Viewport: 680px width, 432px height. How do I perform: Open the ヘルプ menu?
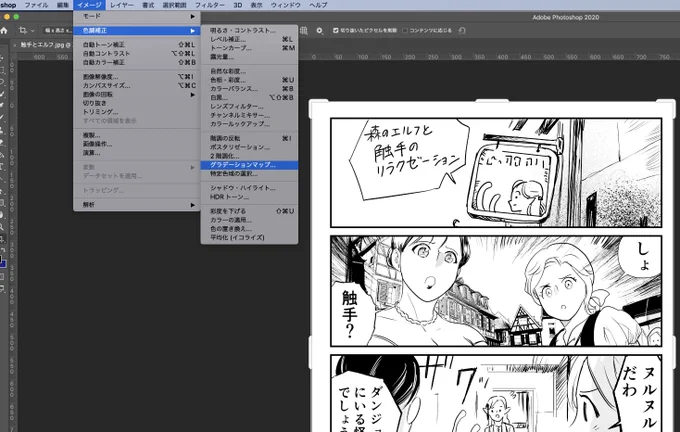[x=318, y=5]
